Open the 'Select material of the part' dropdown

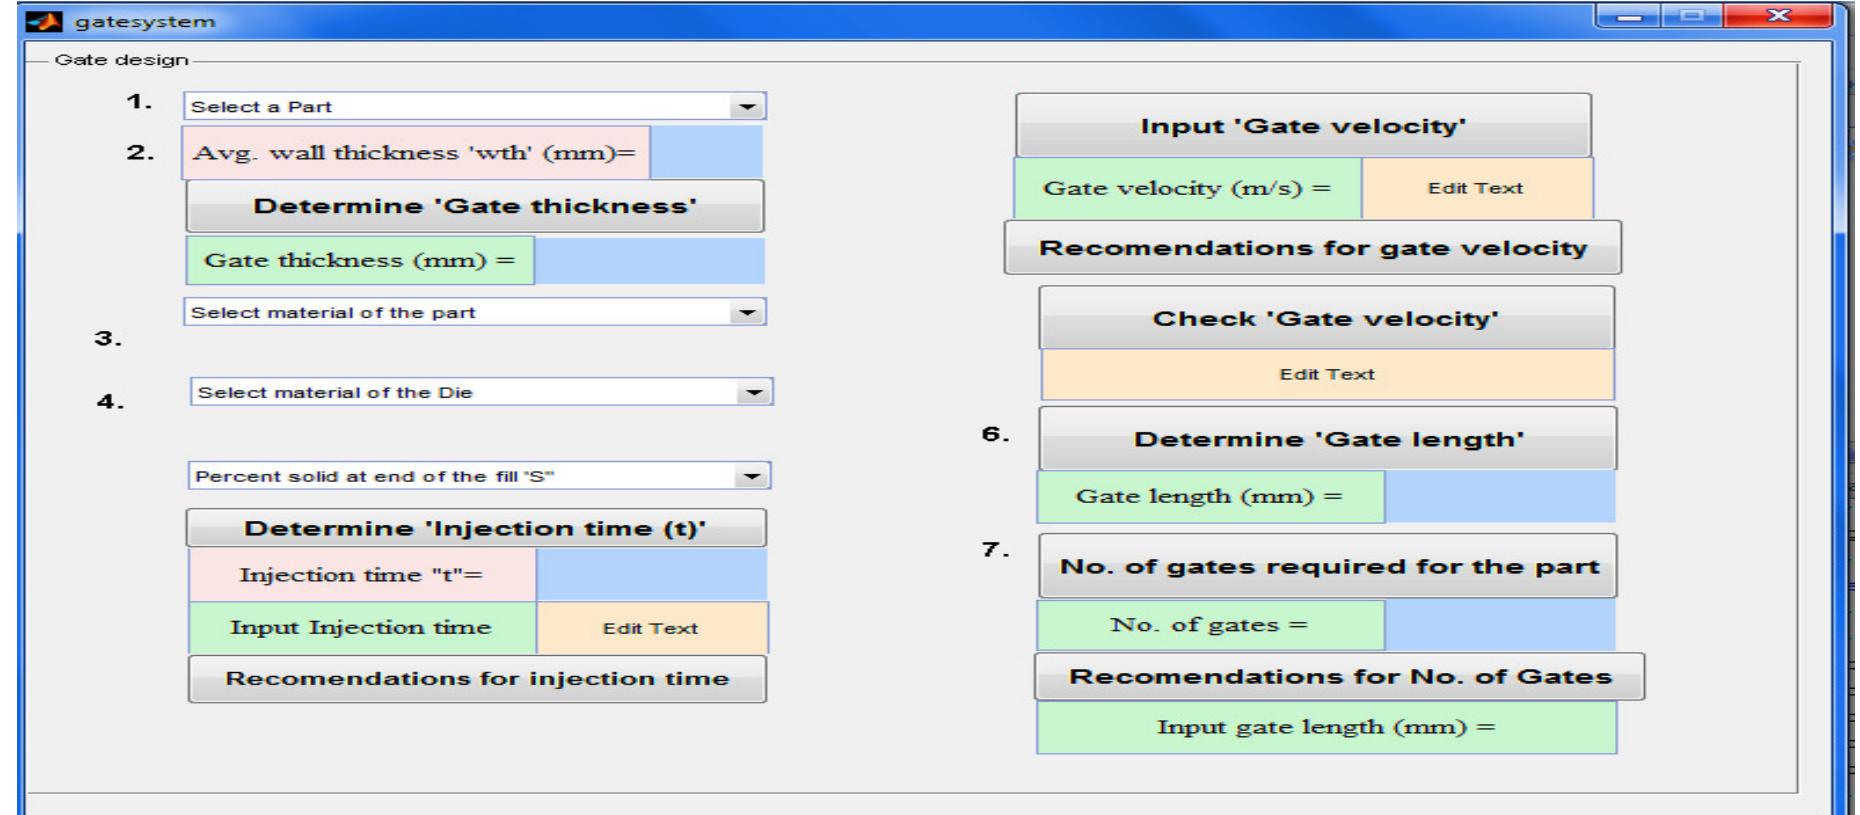pos(474,312)
